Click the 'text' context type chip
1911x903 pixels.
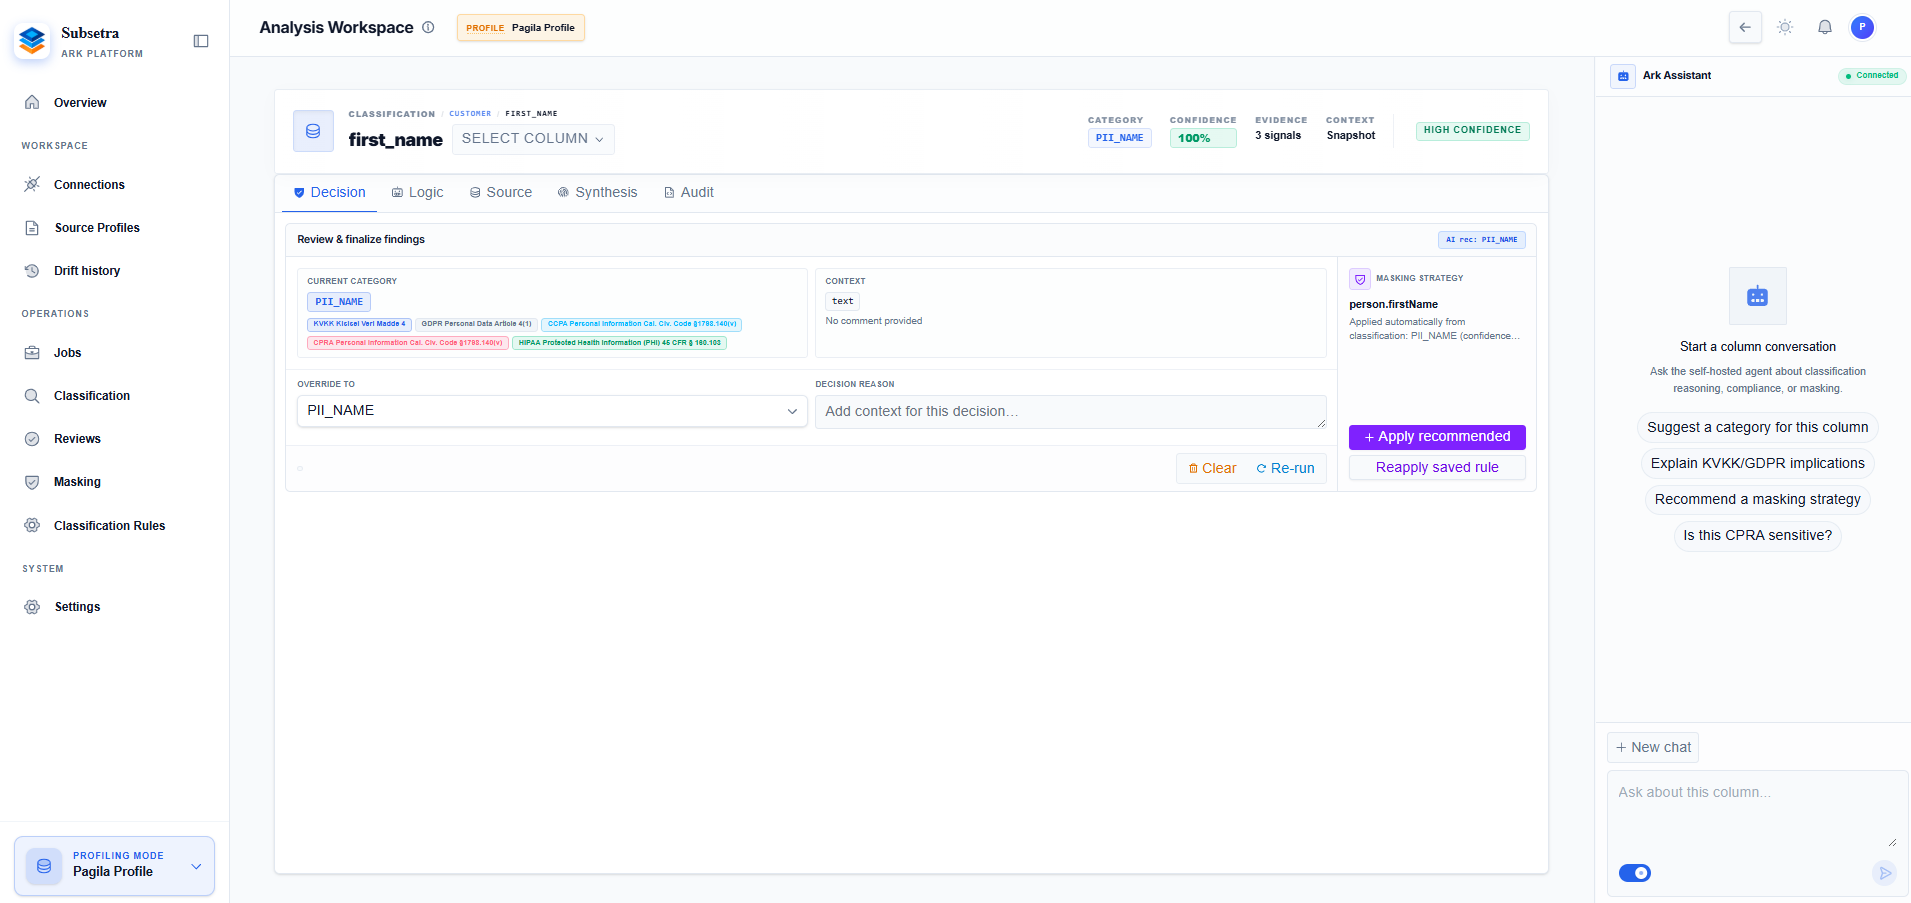coord(843,301)
